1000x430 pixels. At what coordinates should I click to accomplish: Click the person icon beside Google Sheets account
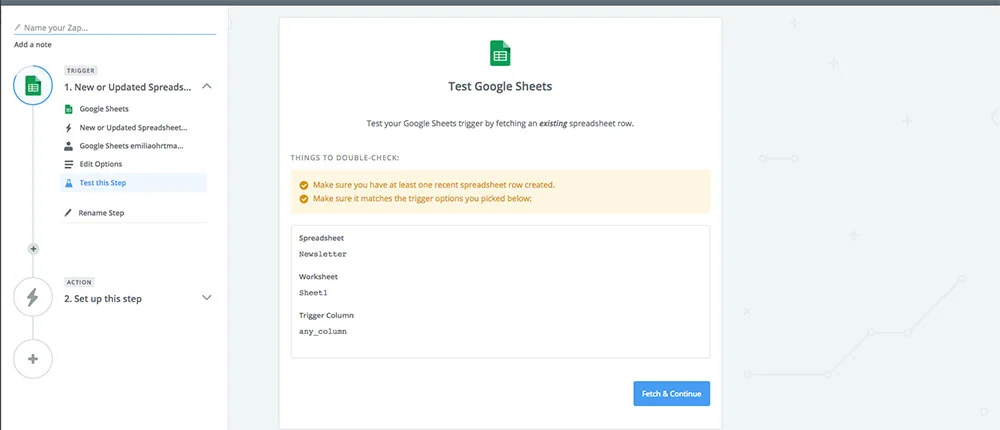click(69, 146)
